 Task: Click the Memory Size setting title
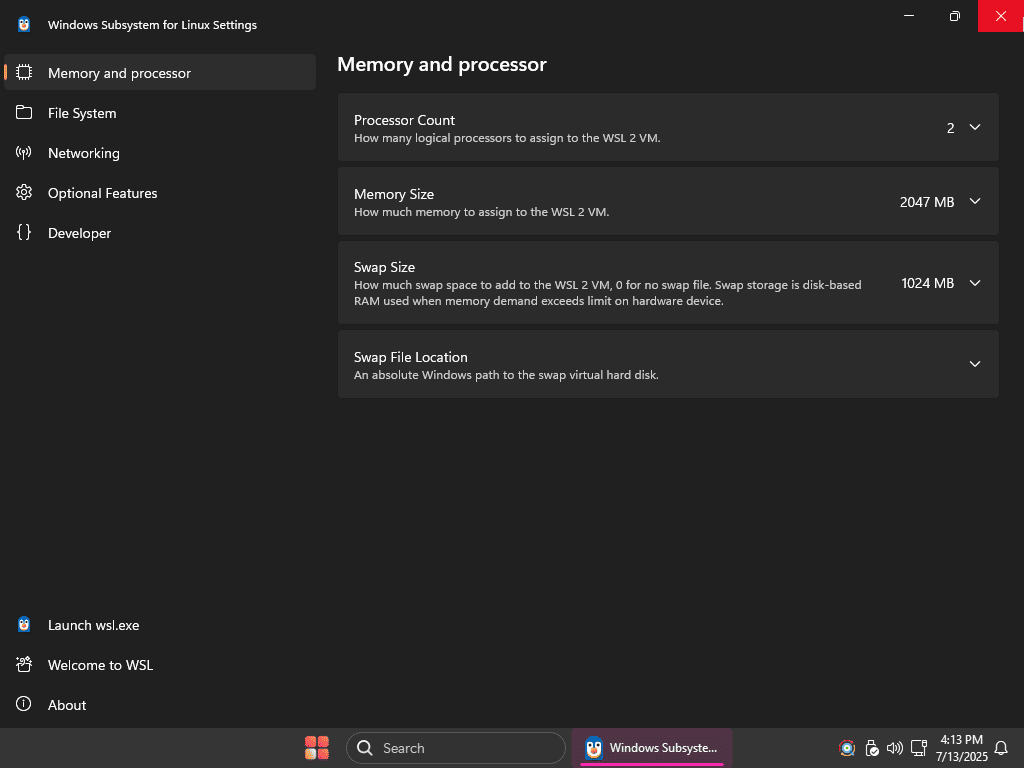tap(394, 194)
